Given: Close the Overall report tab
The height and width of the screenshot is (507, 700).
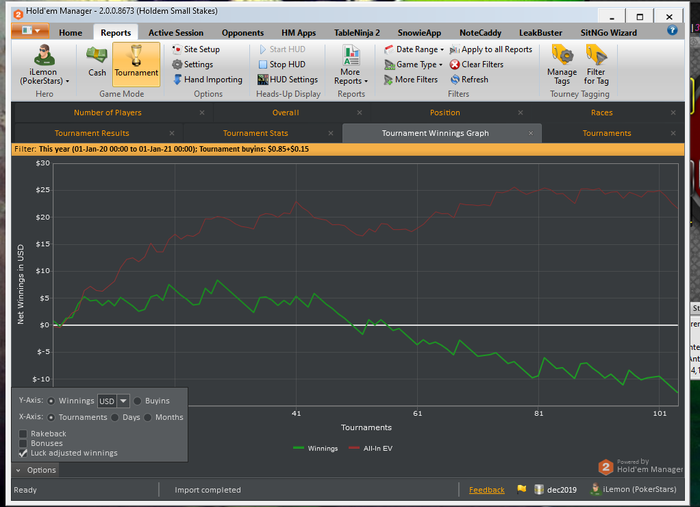Looking at the screenshot, I should (359, 112).
